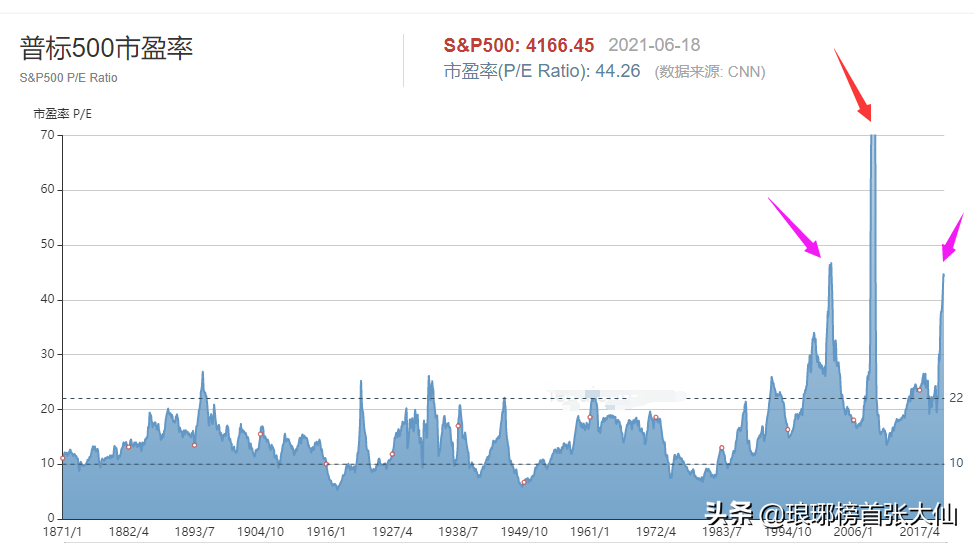The image size is (974, 543).
Task: Click the data source note (数据来源: CNN)
Action: pos(710,71)
